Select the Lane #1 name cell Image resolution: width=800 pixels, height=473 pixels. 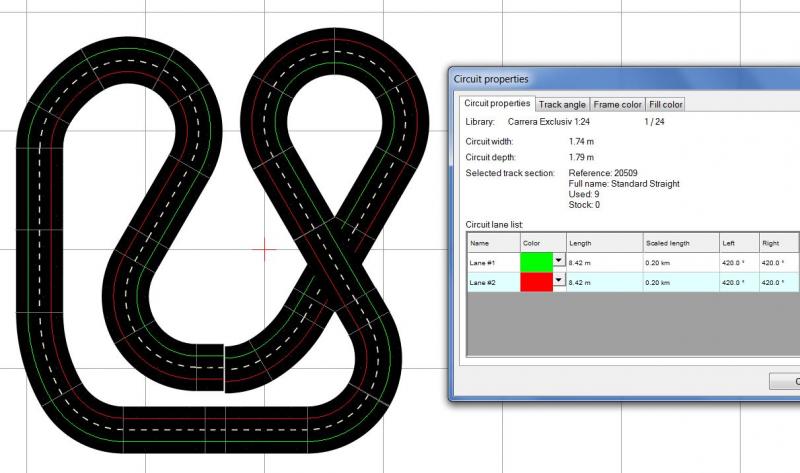point(492,262)
